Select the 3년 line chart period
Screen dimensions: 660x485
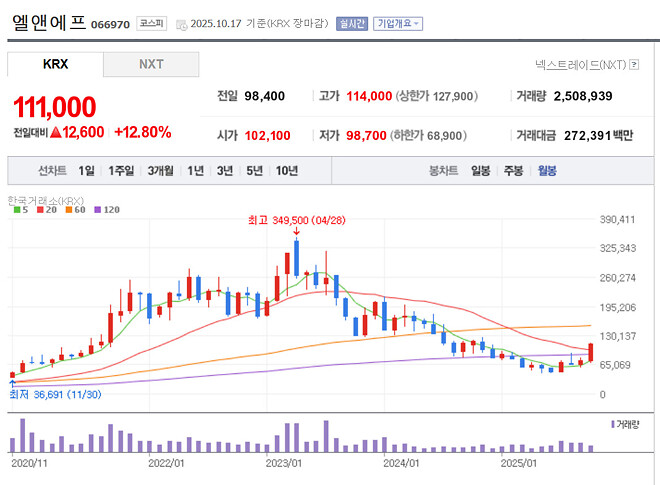click(225, 171)
